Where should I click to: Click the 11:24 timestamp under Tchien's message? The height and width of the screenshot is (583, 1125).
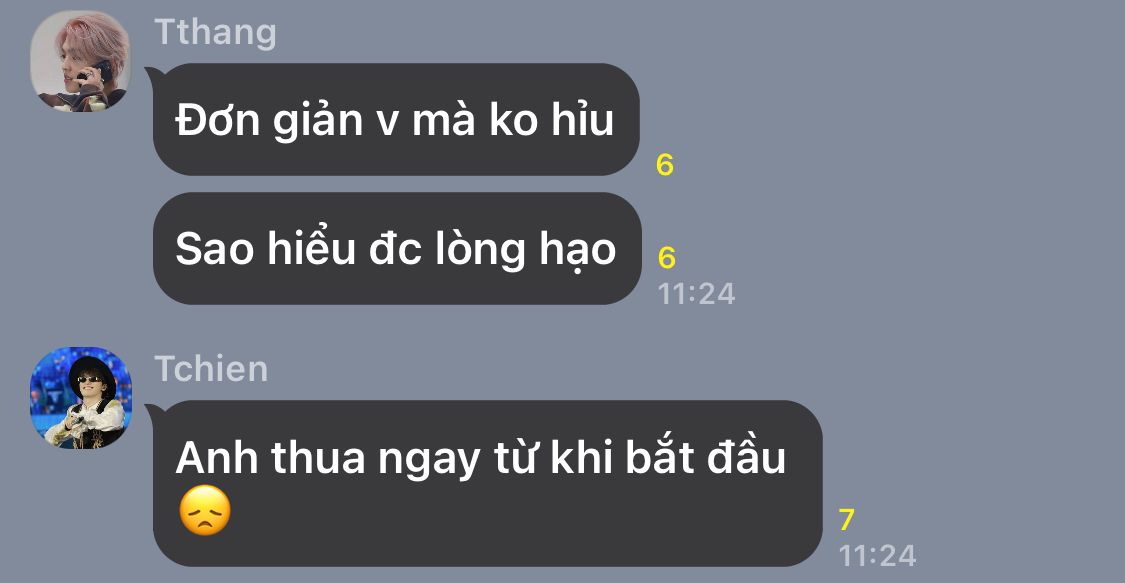point(877,556)
